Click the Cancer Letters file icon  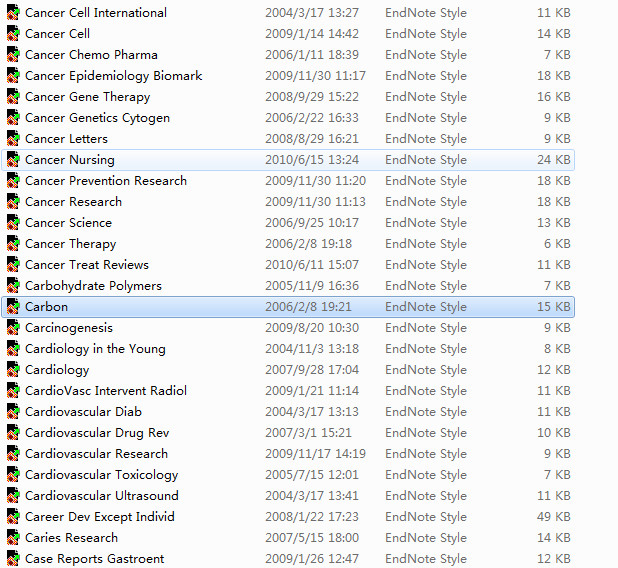(x=13, y=138)
